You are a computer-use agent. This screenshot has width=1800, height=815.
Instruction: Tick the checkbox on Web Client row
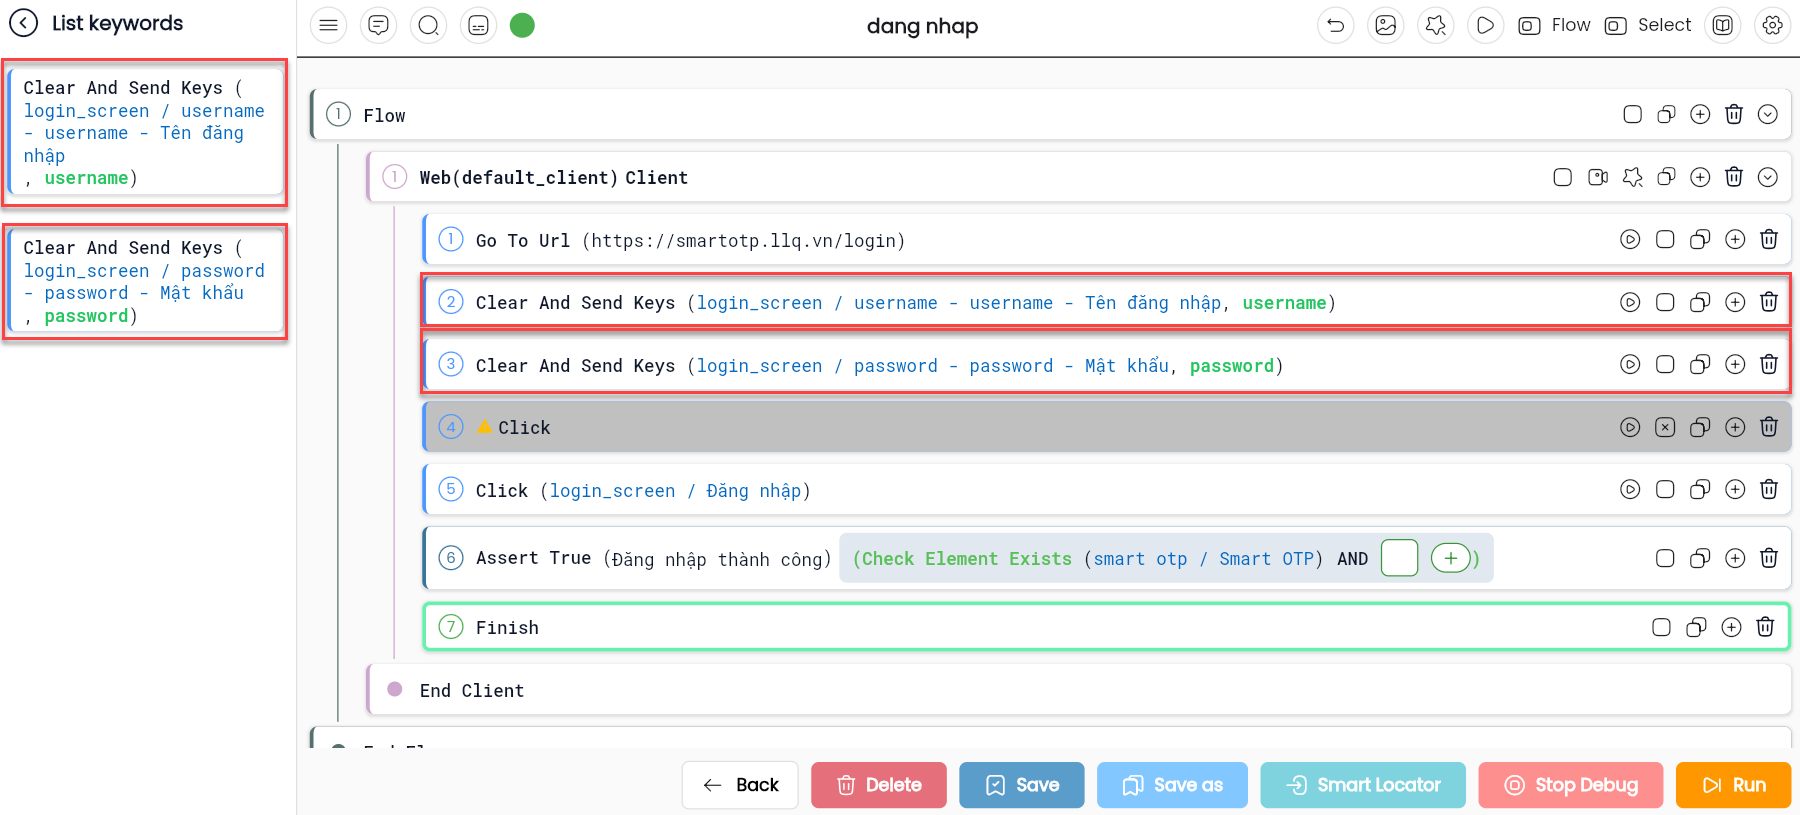tap(1563, 177)
